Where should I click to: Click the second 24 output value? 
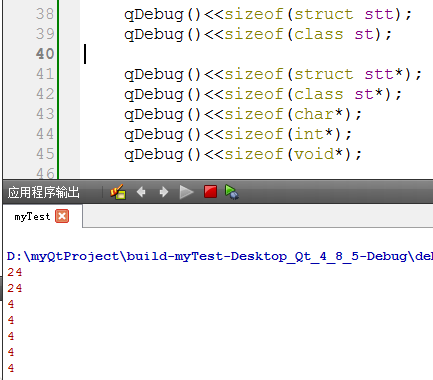(15, 288)
